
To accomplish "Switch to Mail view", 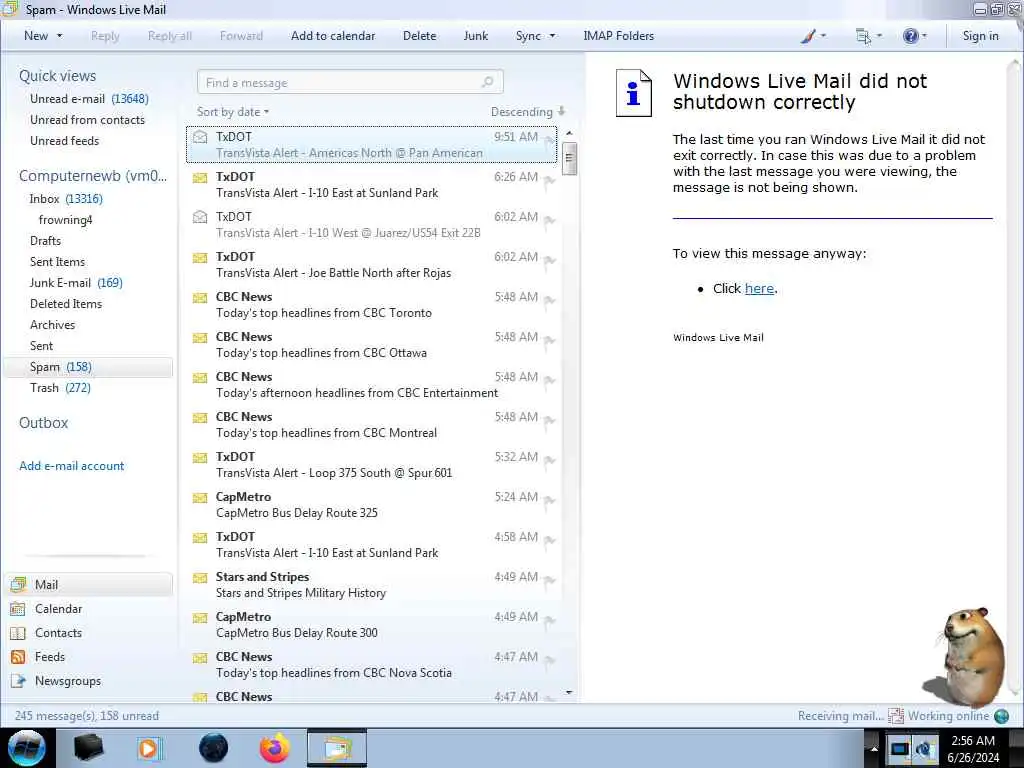I will coord(89,584).
